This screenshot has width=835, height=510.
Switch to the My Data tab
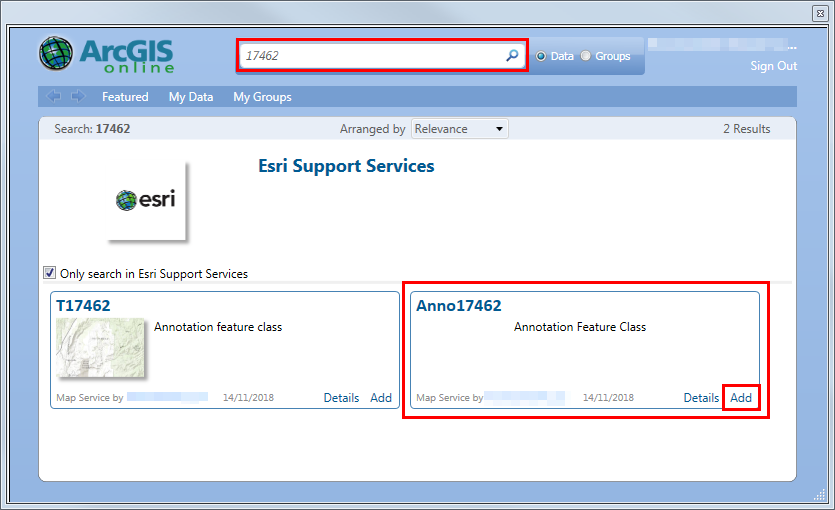click(x=191, y=97)
